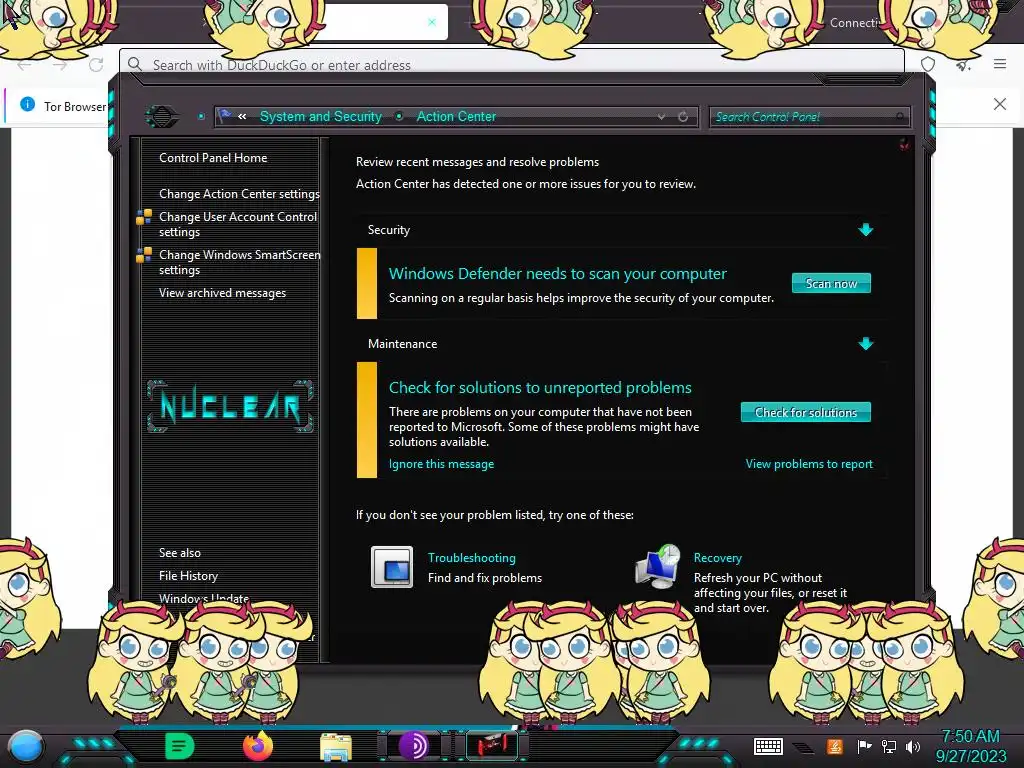The width and height of the screenshot is (1024, 768).
Task: Click the Action Center flag icon in address bar
Action: pos(225,116)
